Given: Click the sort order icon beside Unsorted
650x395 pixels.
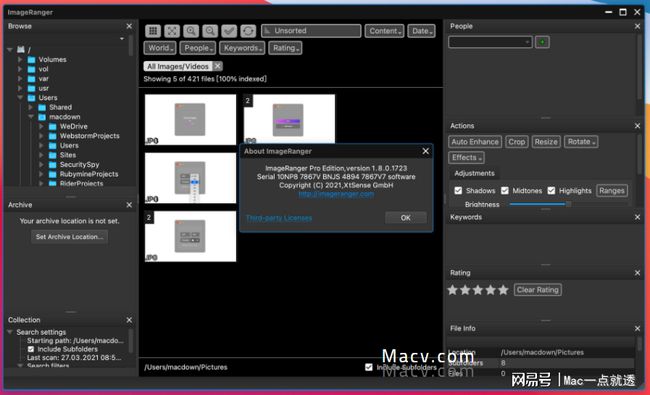Looking at the screenshot, I should tap(268, 31).
